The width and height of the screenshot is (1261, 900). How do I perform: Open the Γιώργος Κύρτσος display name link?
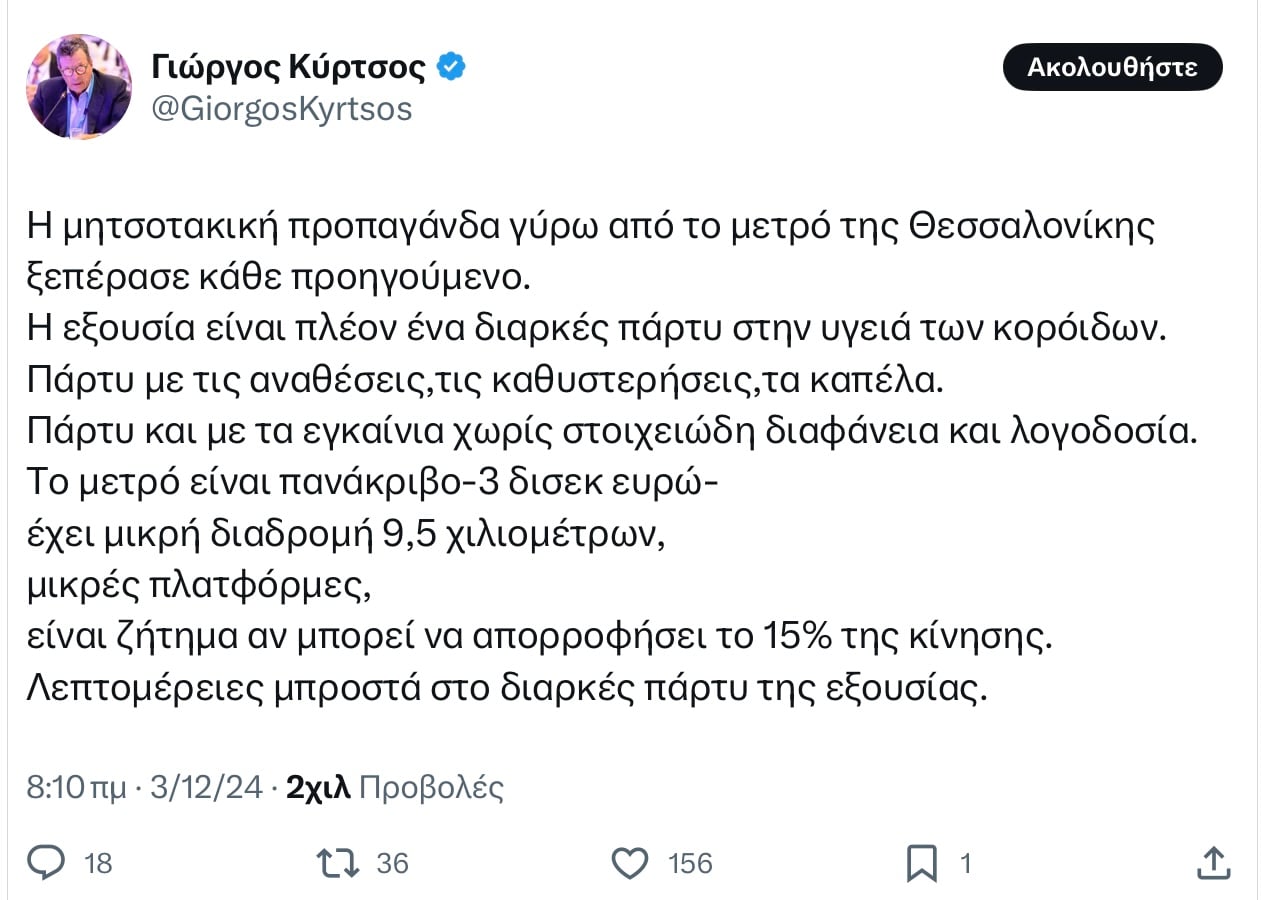289,68
